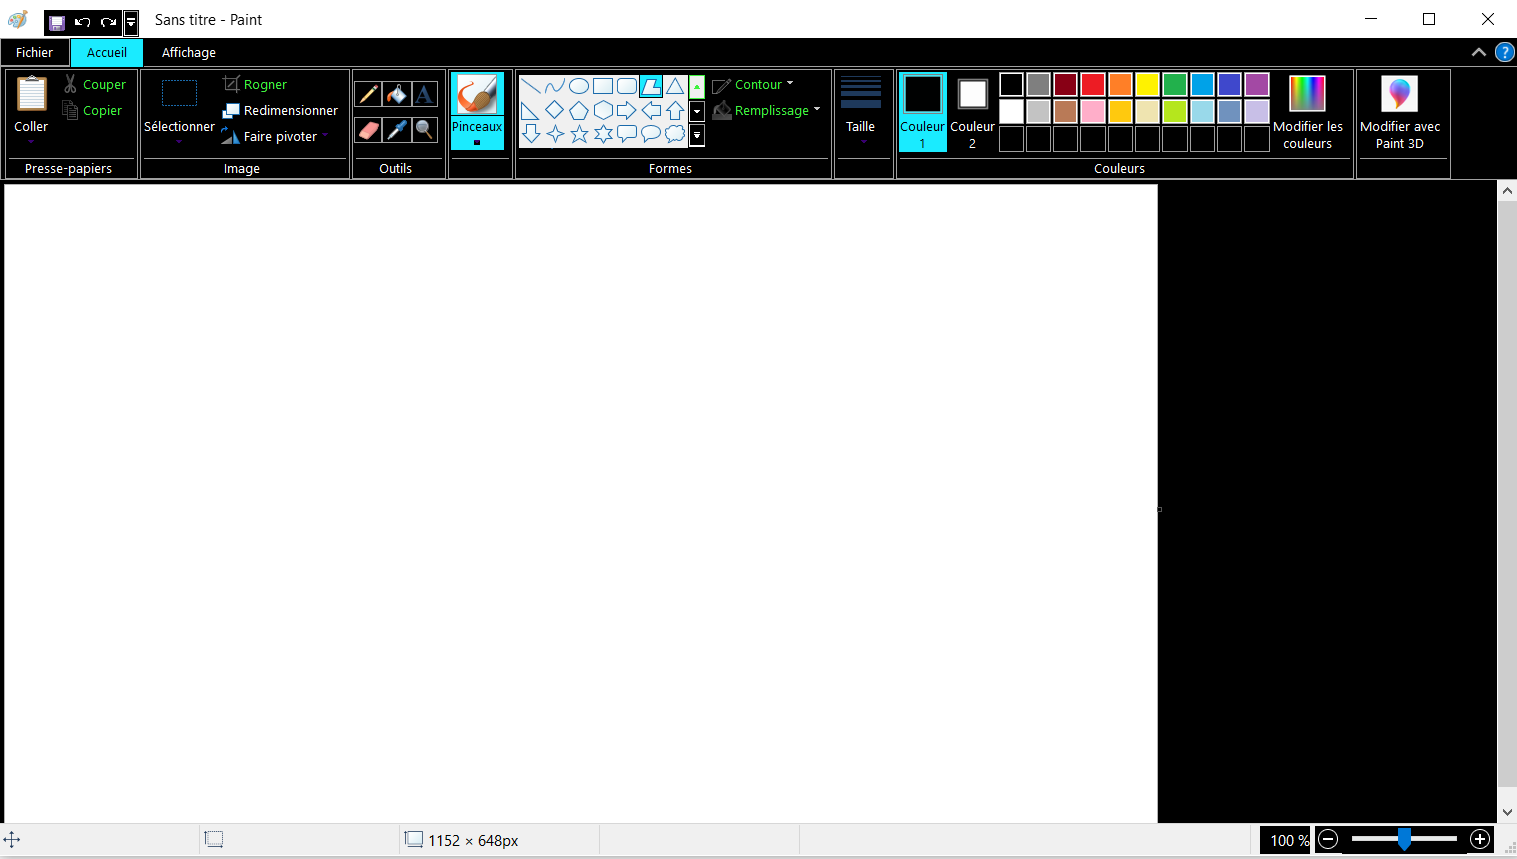Click the 100 % zoom level text
The width and height of the screenshot is (1517, 859).
(1289, 841)
